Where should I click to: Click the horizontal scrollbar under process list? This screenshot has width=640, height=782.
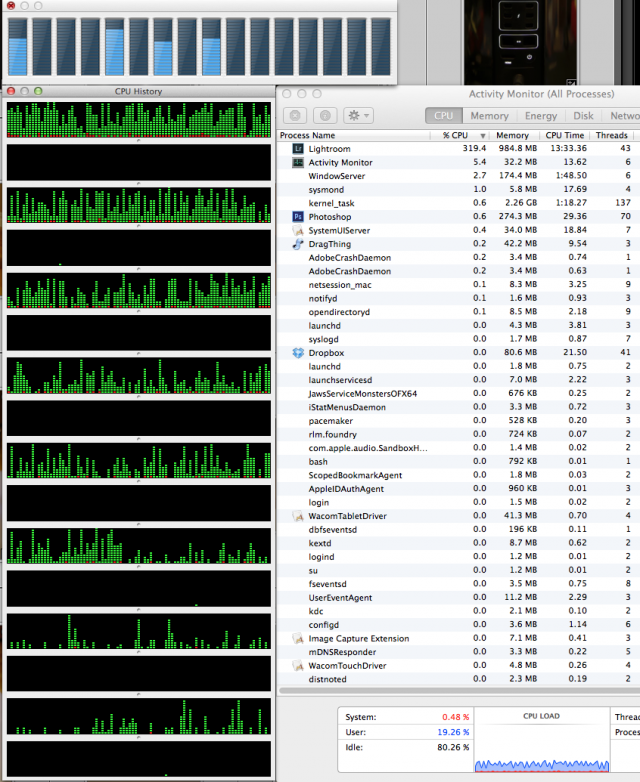point(459,691)
